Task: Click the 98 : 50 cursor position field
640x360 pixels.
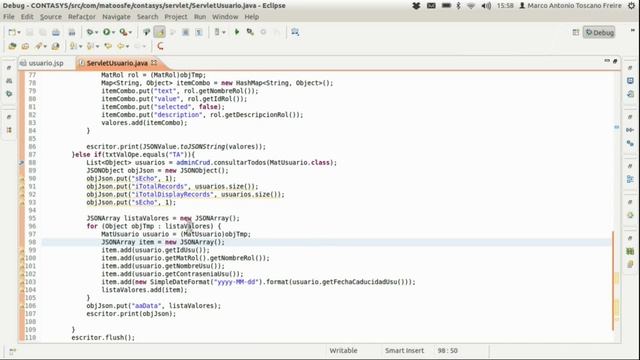Action: coord(447,351)
